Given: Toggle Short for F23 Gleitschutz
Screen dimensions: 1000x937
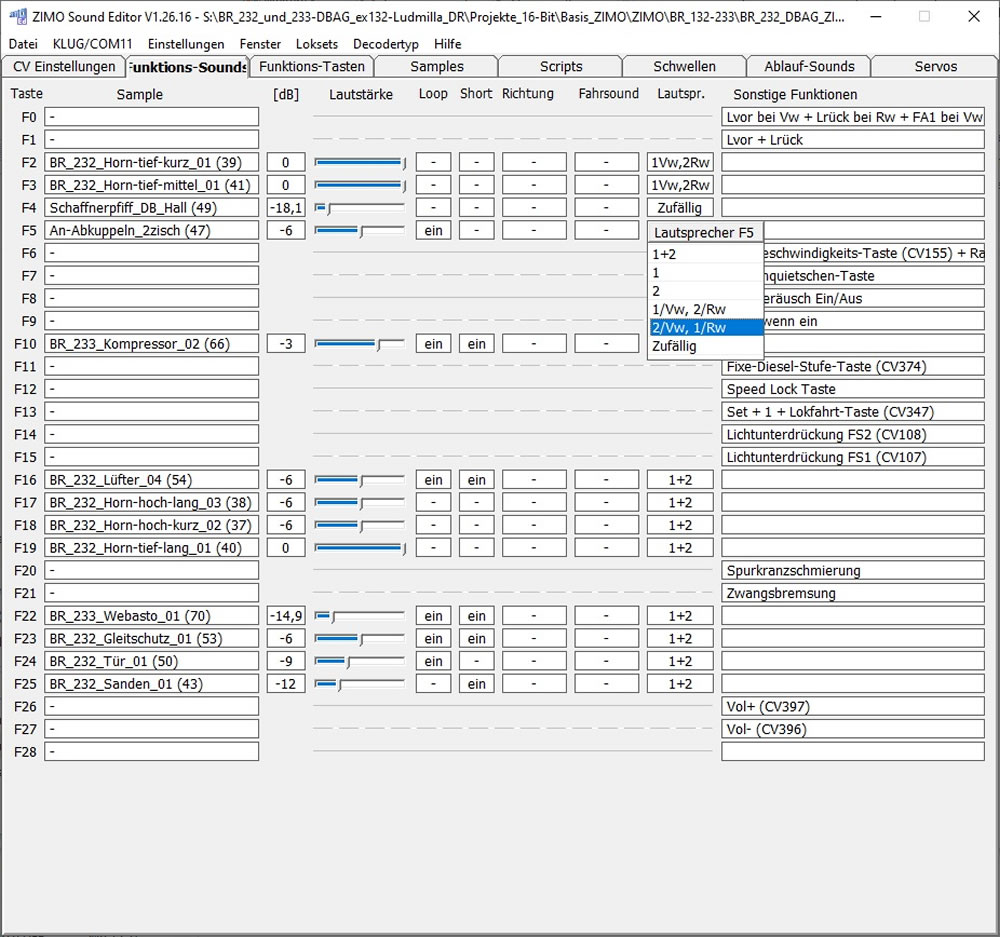Looking at the screenshot, I should [x=476, y=638].
